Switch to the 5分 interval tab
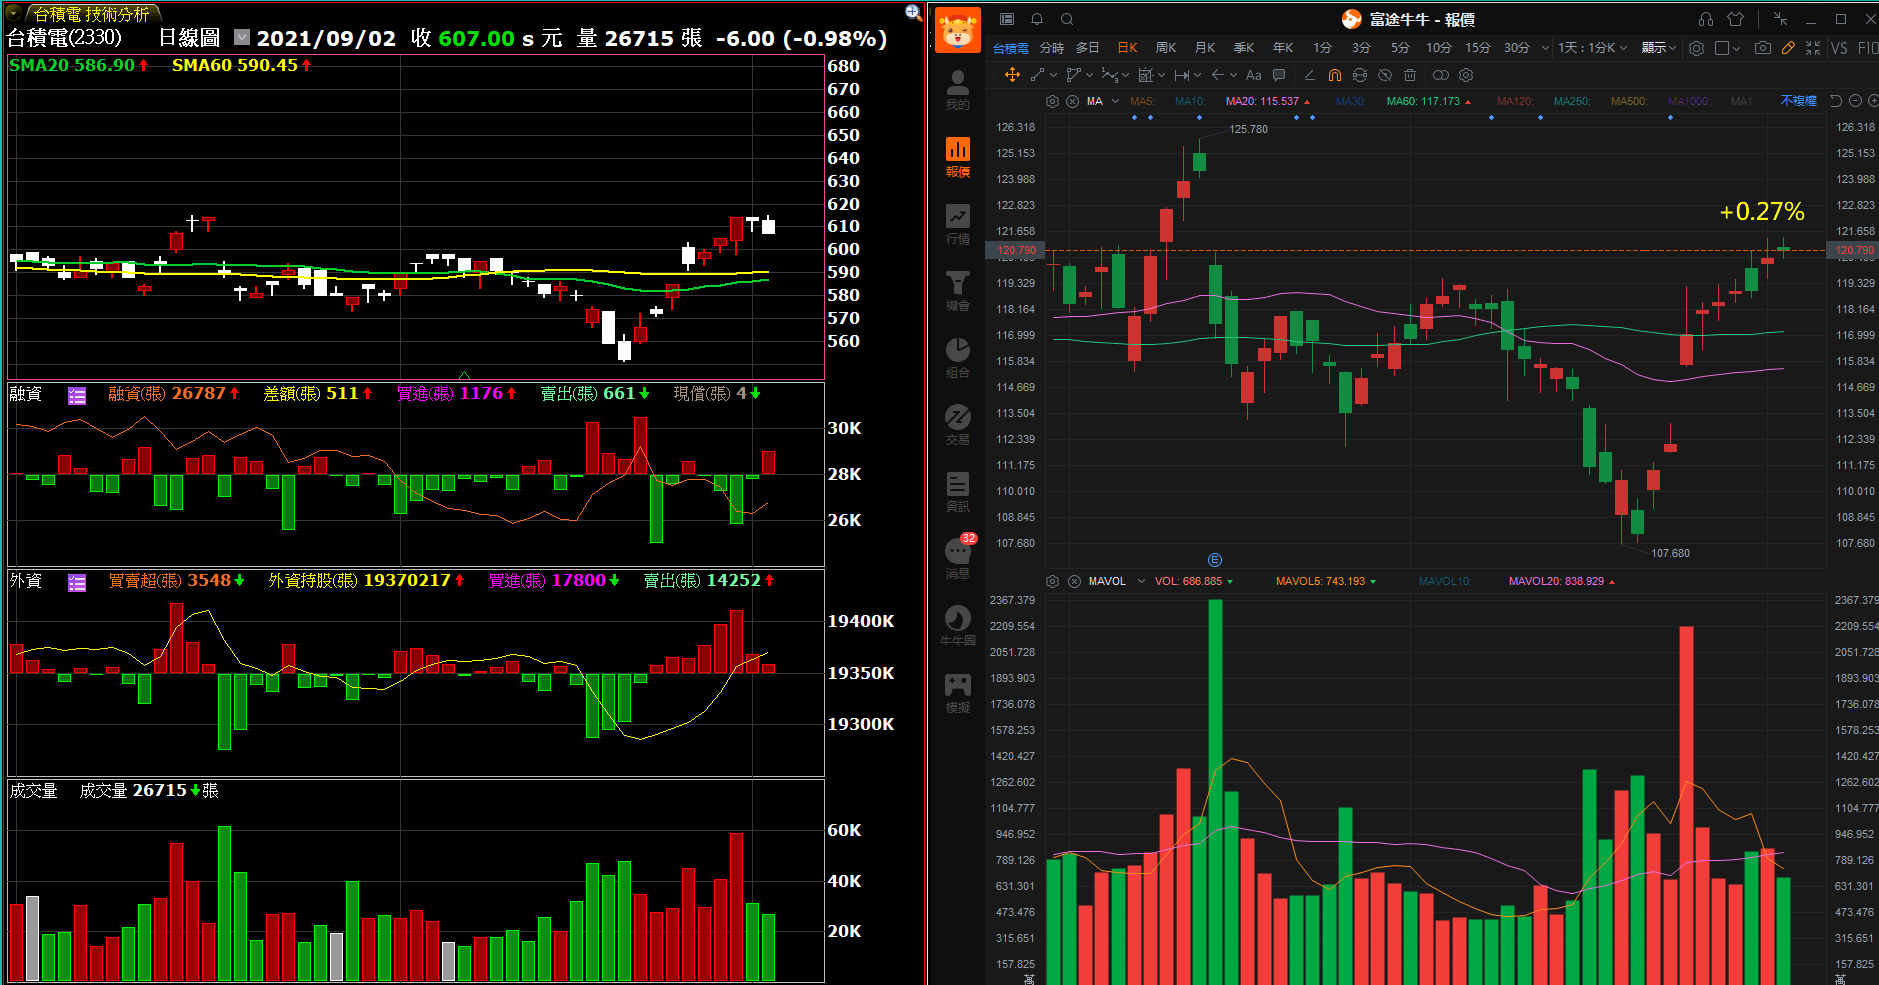 click(1400, 48)
